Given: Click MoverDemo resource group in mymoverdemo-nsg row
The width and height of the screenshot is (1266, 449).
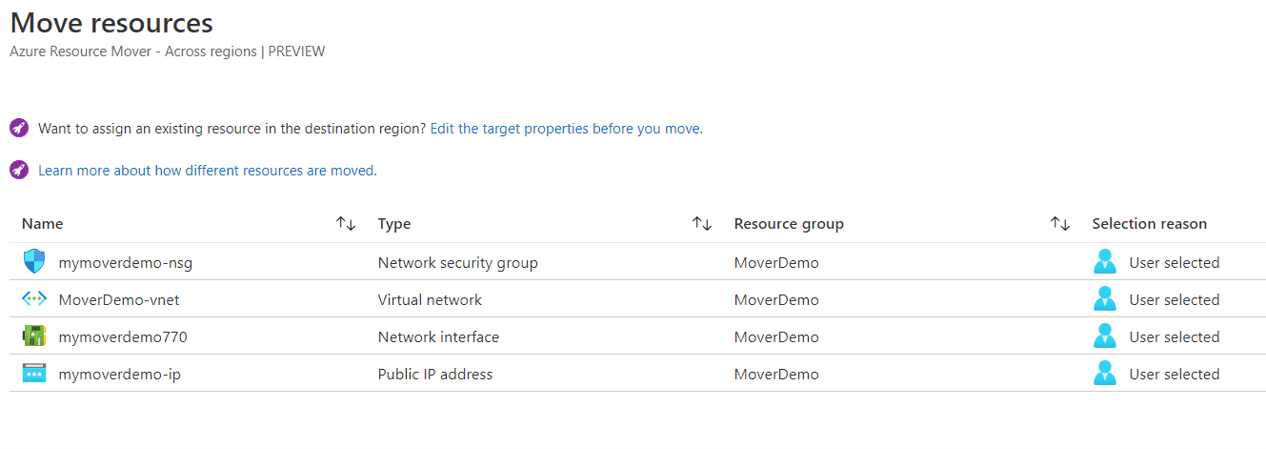Looking at the screenshot, I should point(776,263).
